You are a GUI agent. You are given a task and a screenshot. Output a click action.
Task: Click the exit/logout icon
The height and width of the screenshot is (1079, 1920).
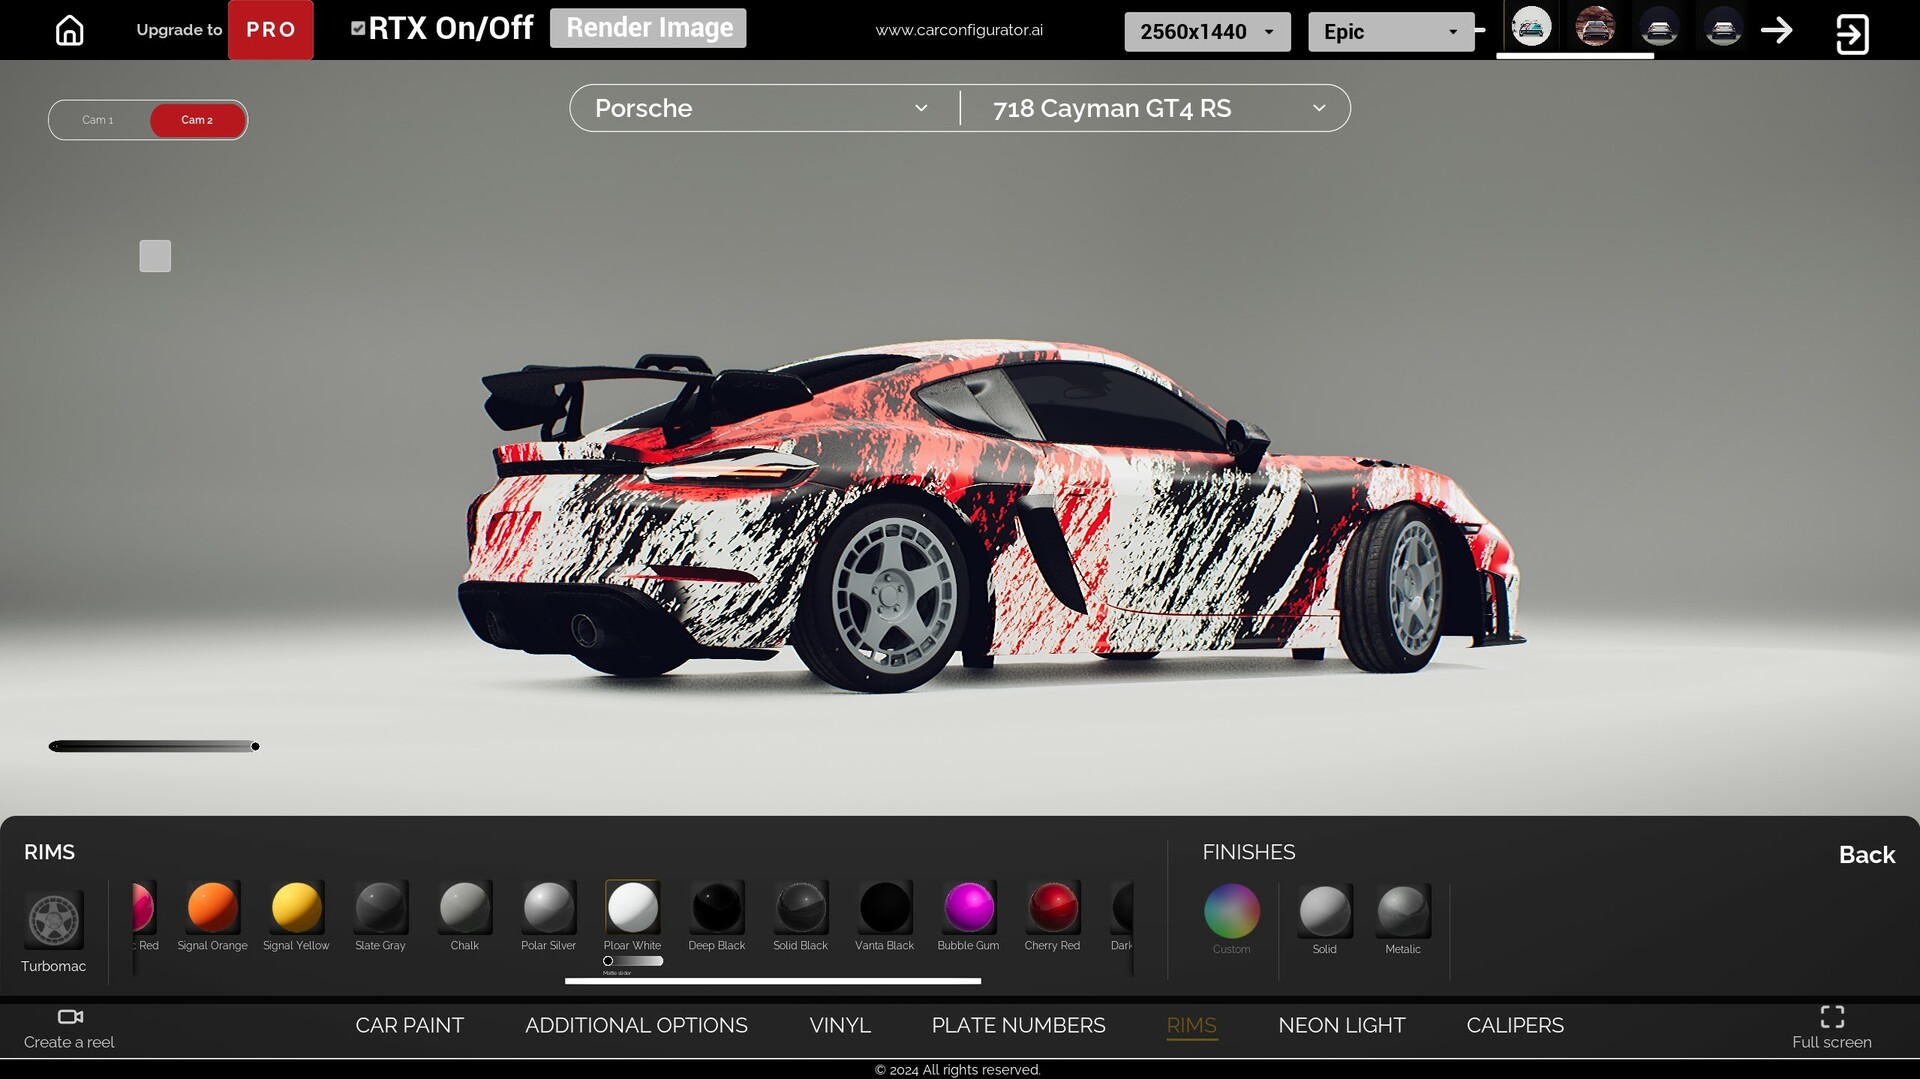coord(1852,34)
